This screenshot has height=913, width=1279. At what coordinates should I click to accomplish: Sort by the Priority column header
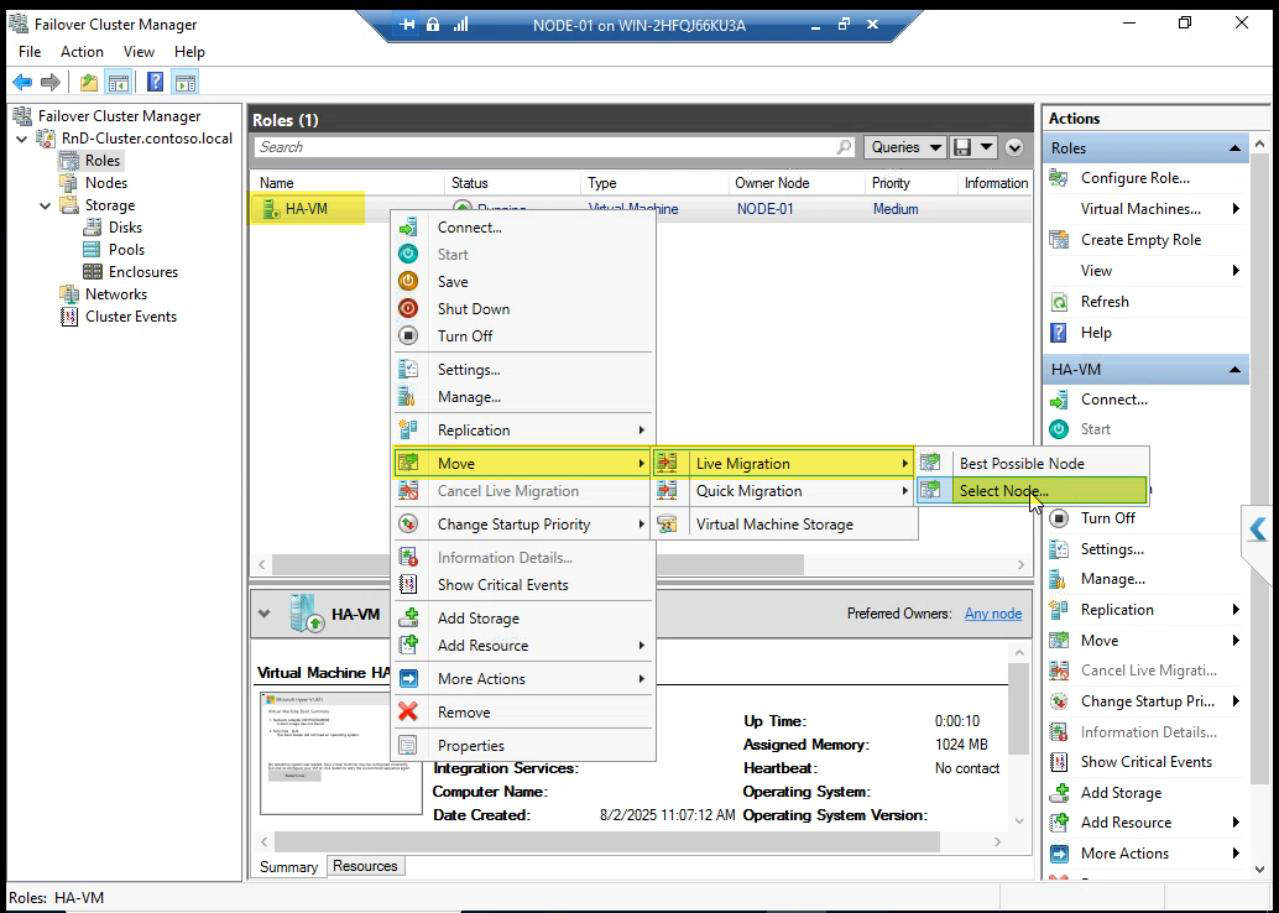(x=911, y=183)
